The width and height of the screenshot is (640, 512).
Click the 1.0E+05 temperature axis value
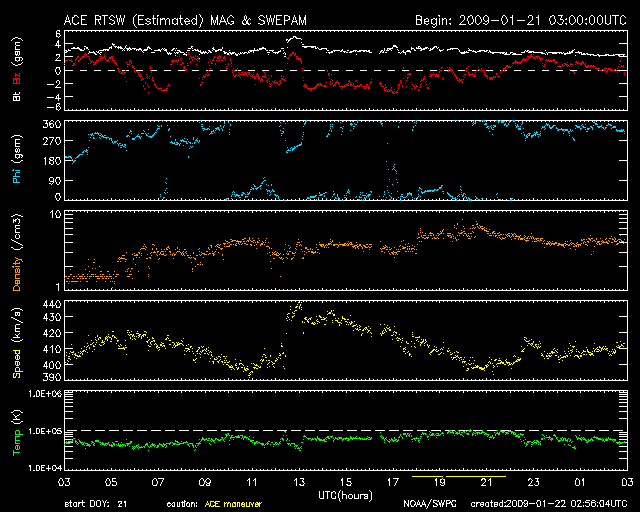point(45,431)
